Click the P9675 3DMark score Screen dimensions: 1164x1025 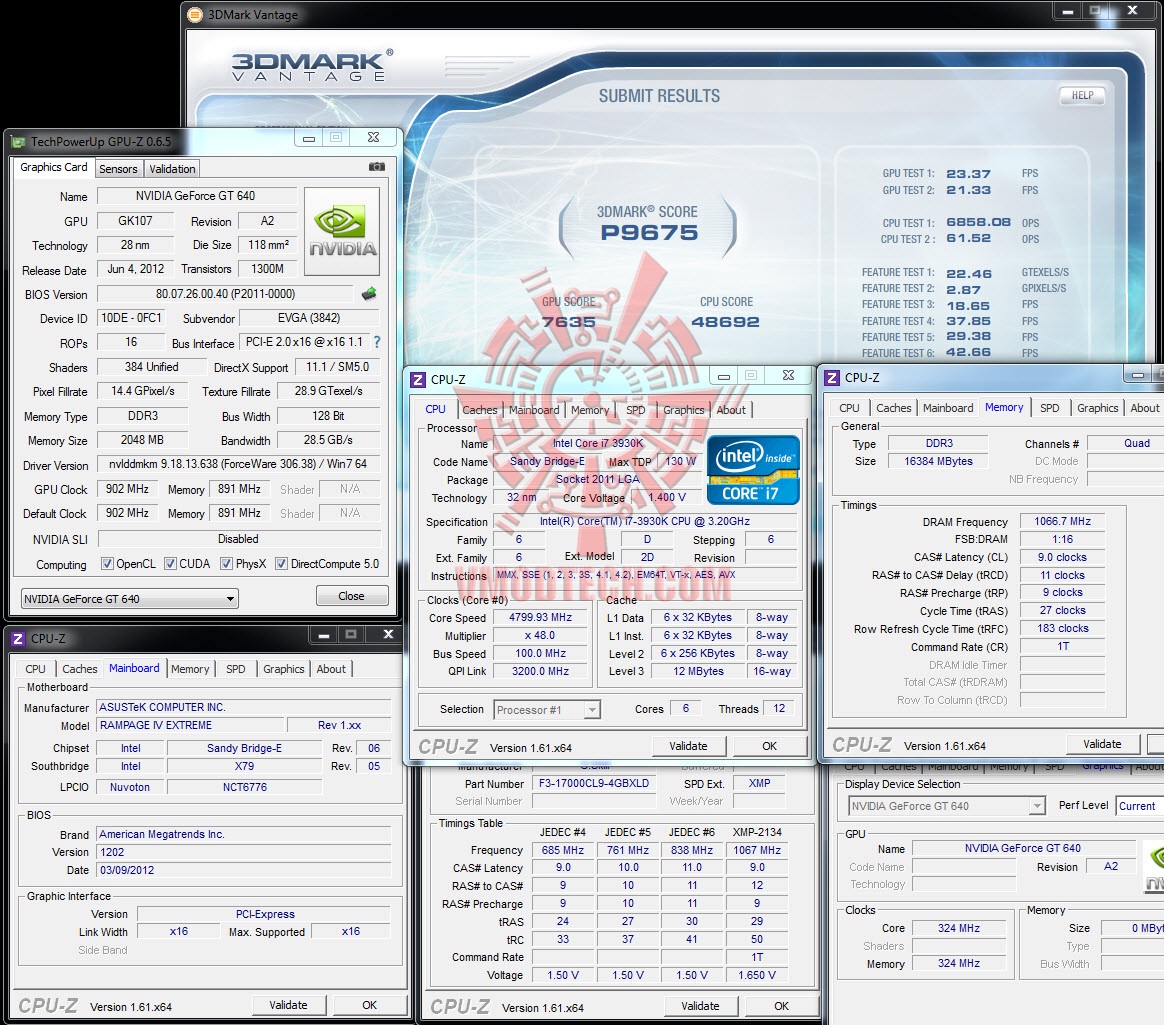pyautogui.click(x=649, y=233)
